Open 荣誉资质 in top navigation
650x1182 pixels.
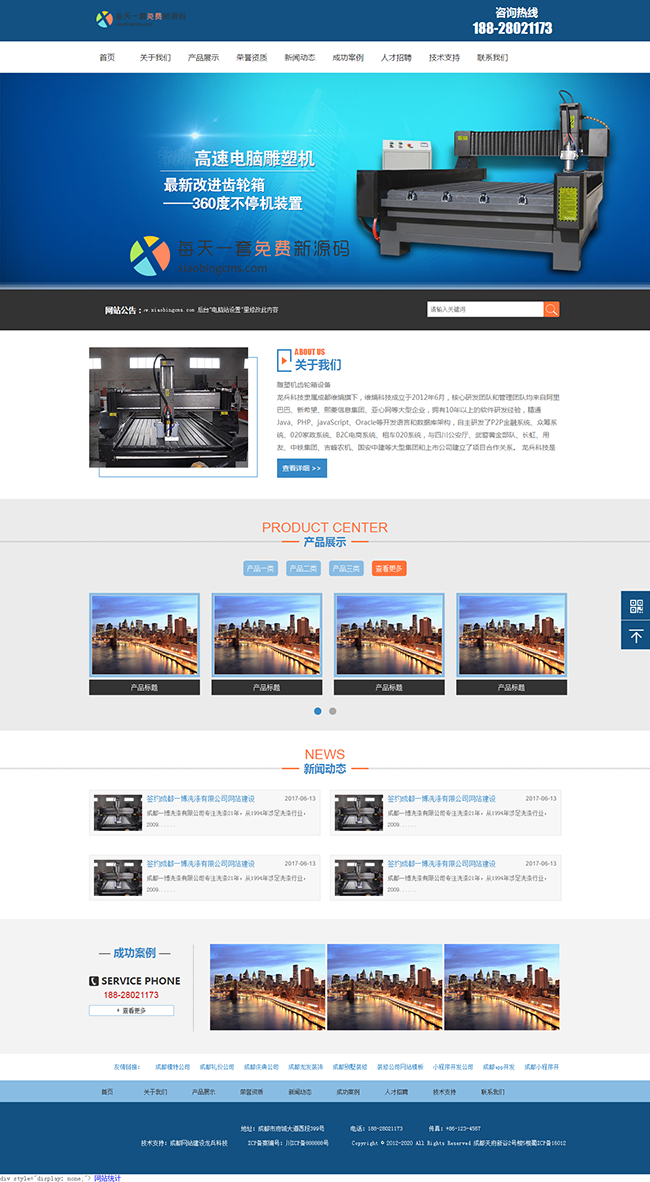pyautogui.click(x=252, y=57)
